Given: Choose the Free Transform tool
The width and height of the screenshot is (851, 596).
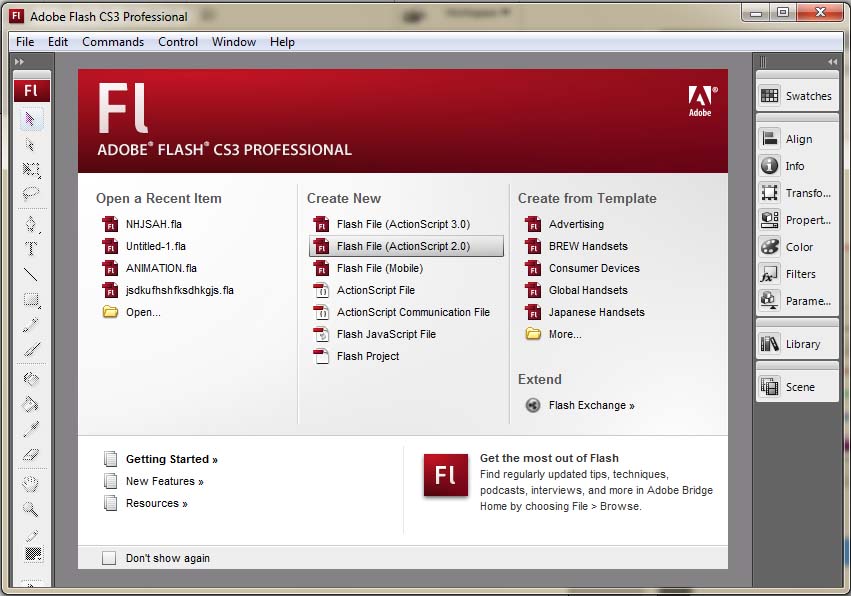Looking at the screenshot, I should [x=31, y=169].
